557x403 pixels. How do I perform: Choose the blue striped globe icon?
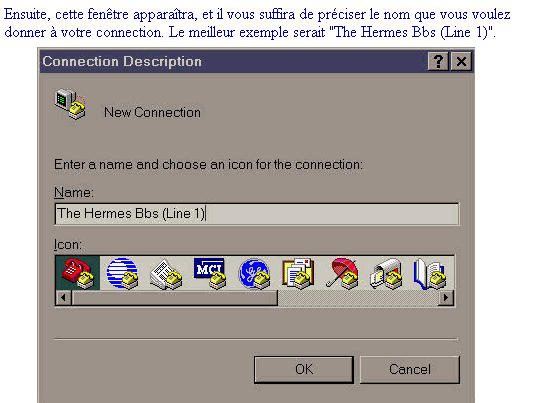123,273
